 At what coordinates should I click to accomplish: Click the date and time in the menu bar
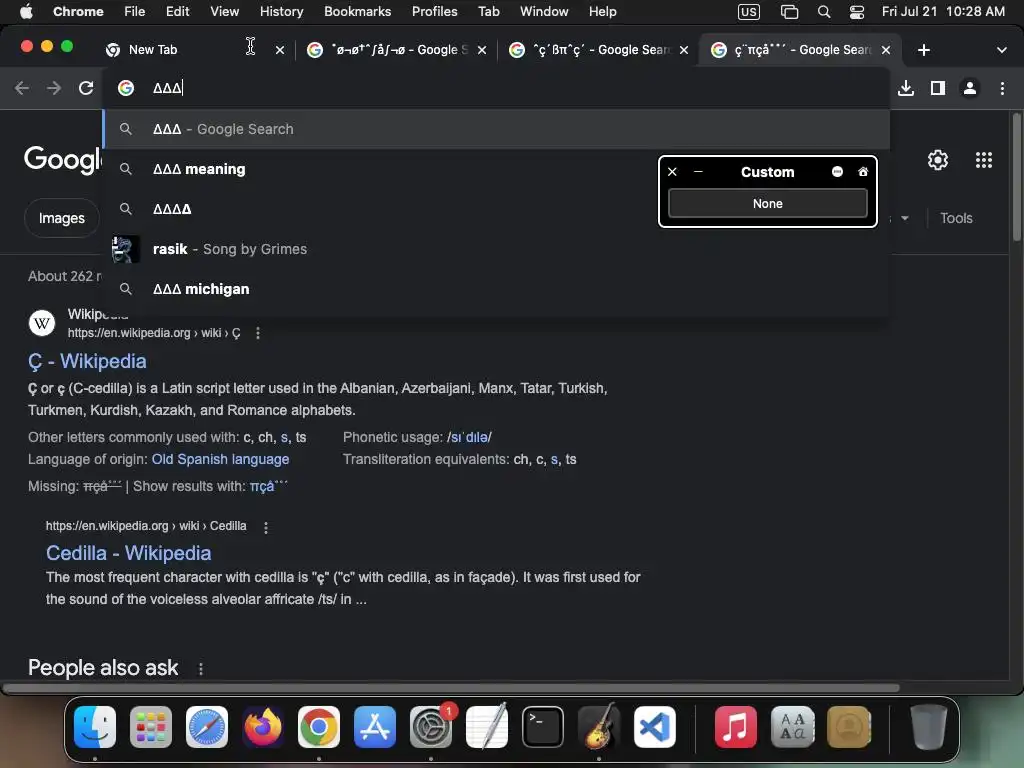click(943, 12)
